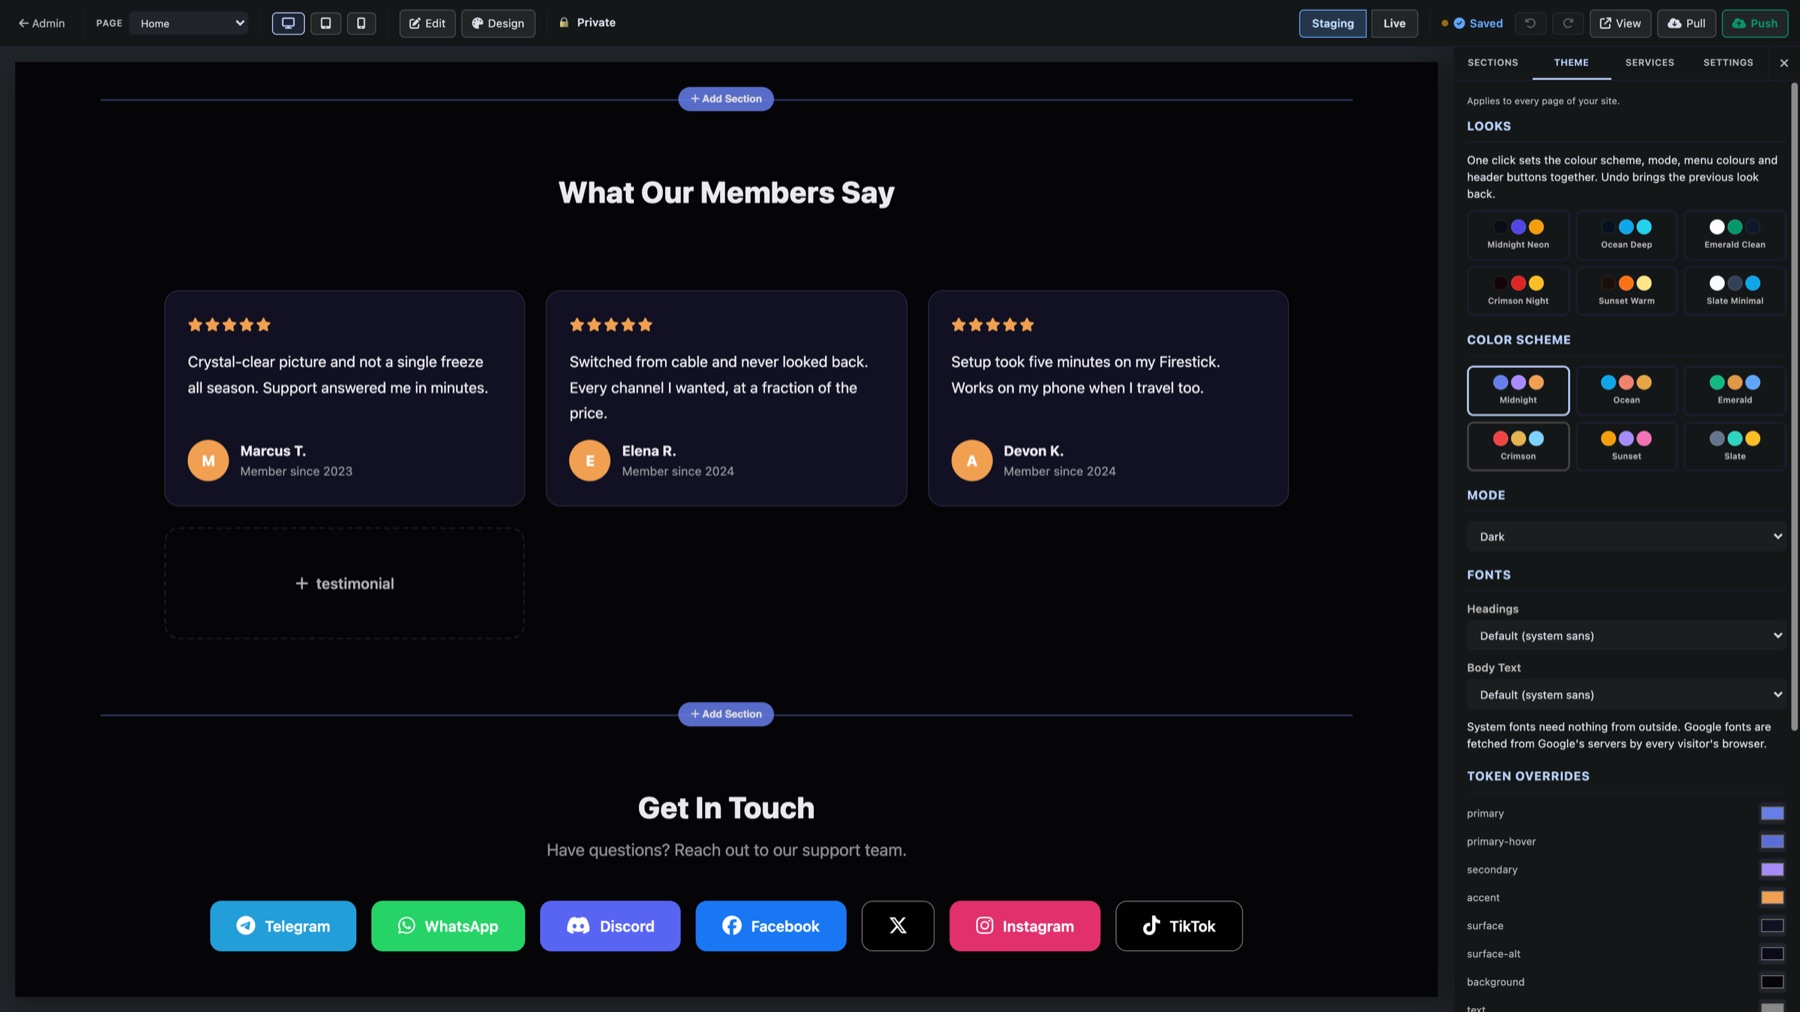Screen dimensions: 1800x1012
Task: Click the primary token color swatch
Action: pyautogui.click(x=1772, y=813)
